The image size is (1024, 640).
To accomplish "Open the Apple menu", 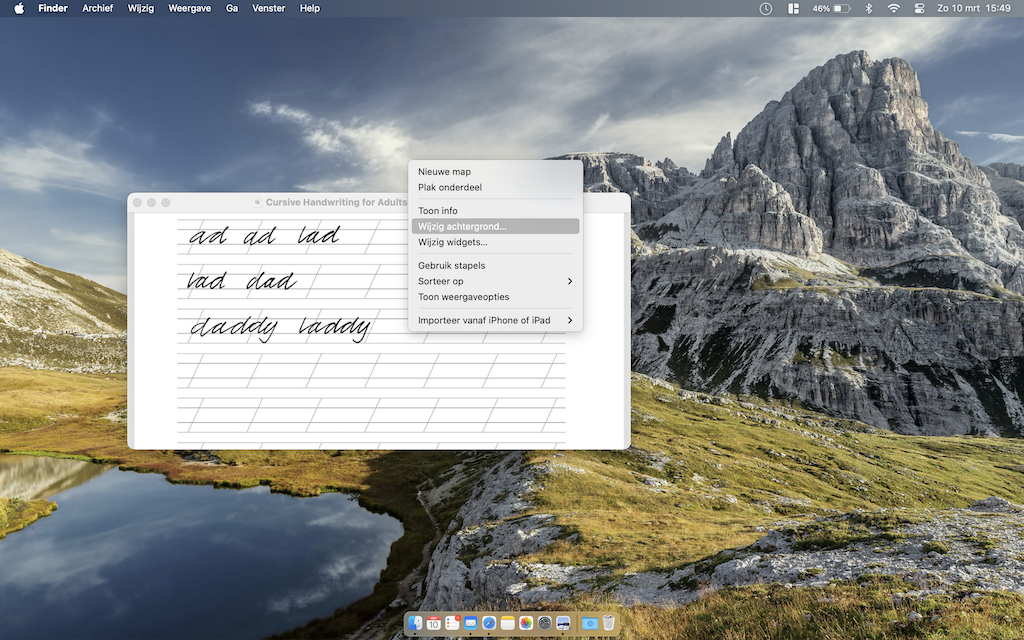I will click(18, 8).
